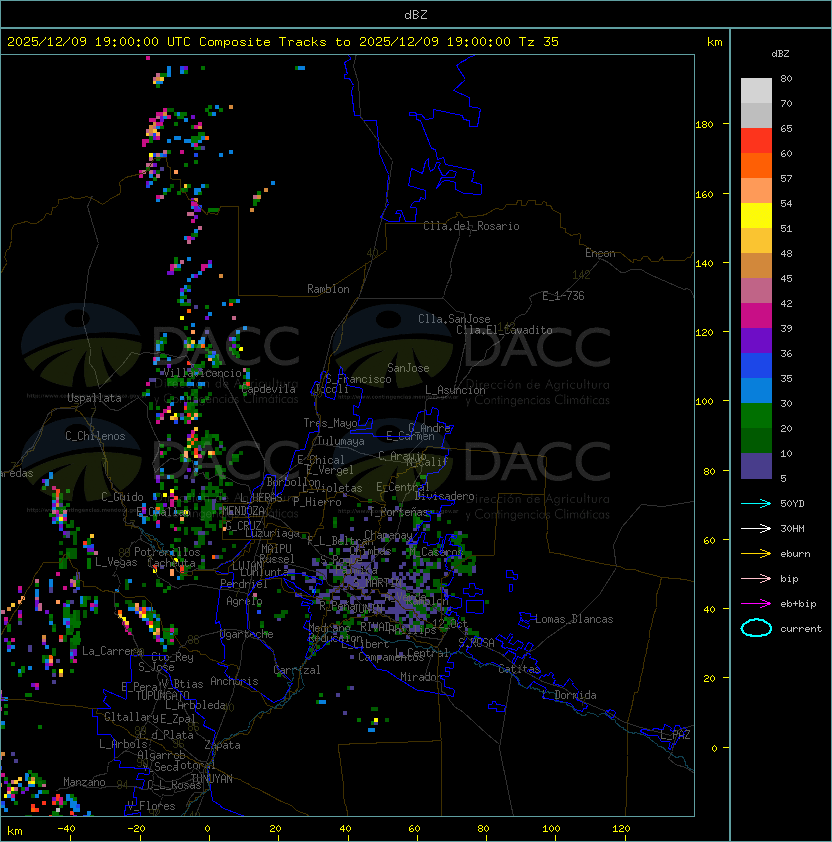Image resolution: width=832 pixels, height=842 pixels.
Task: Click the white 30HM arrow icon
Action: click(756, 529)
